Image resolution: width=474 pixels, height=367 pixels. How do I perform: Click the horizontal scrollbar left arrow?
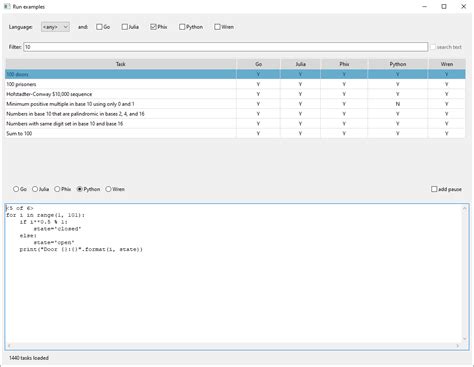[x=9, y=346]
